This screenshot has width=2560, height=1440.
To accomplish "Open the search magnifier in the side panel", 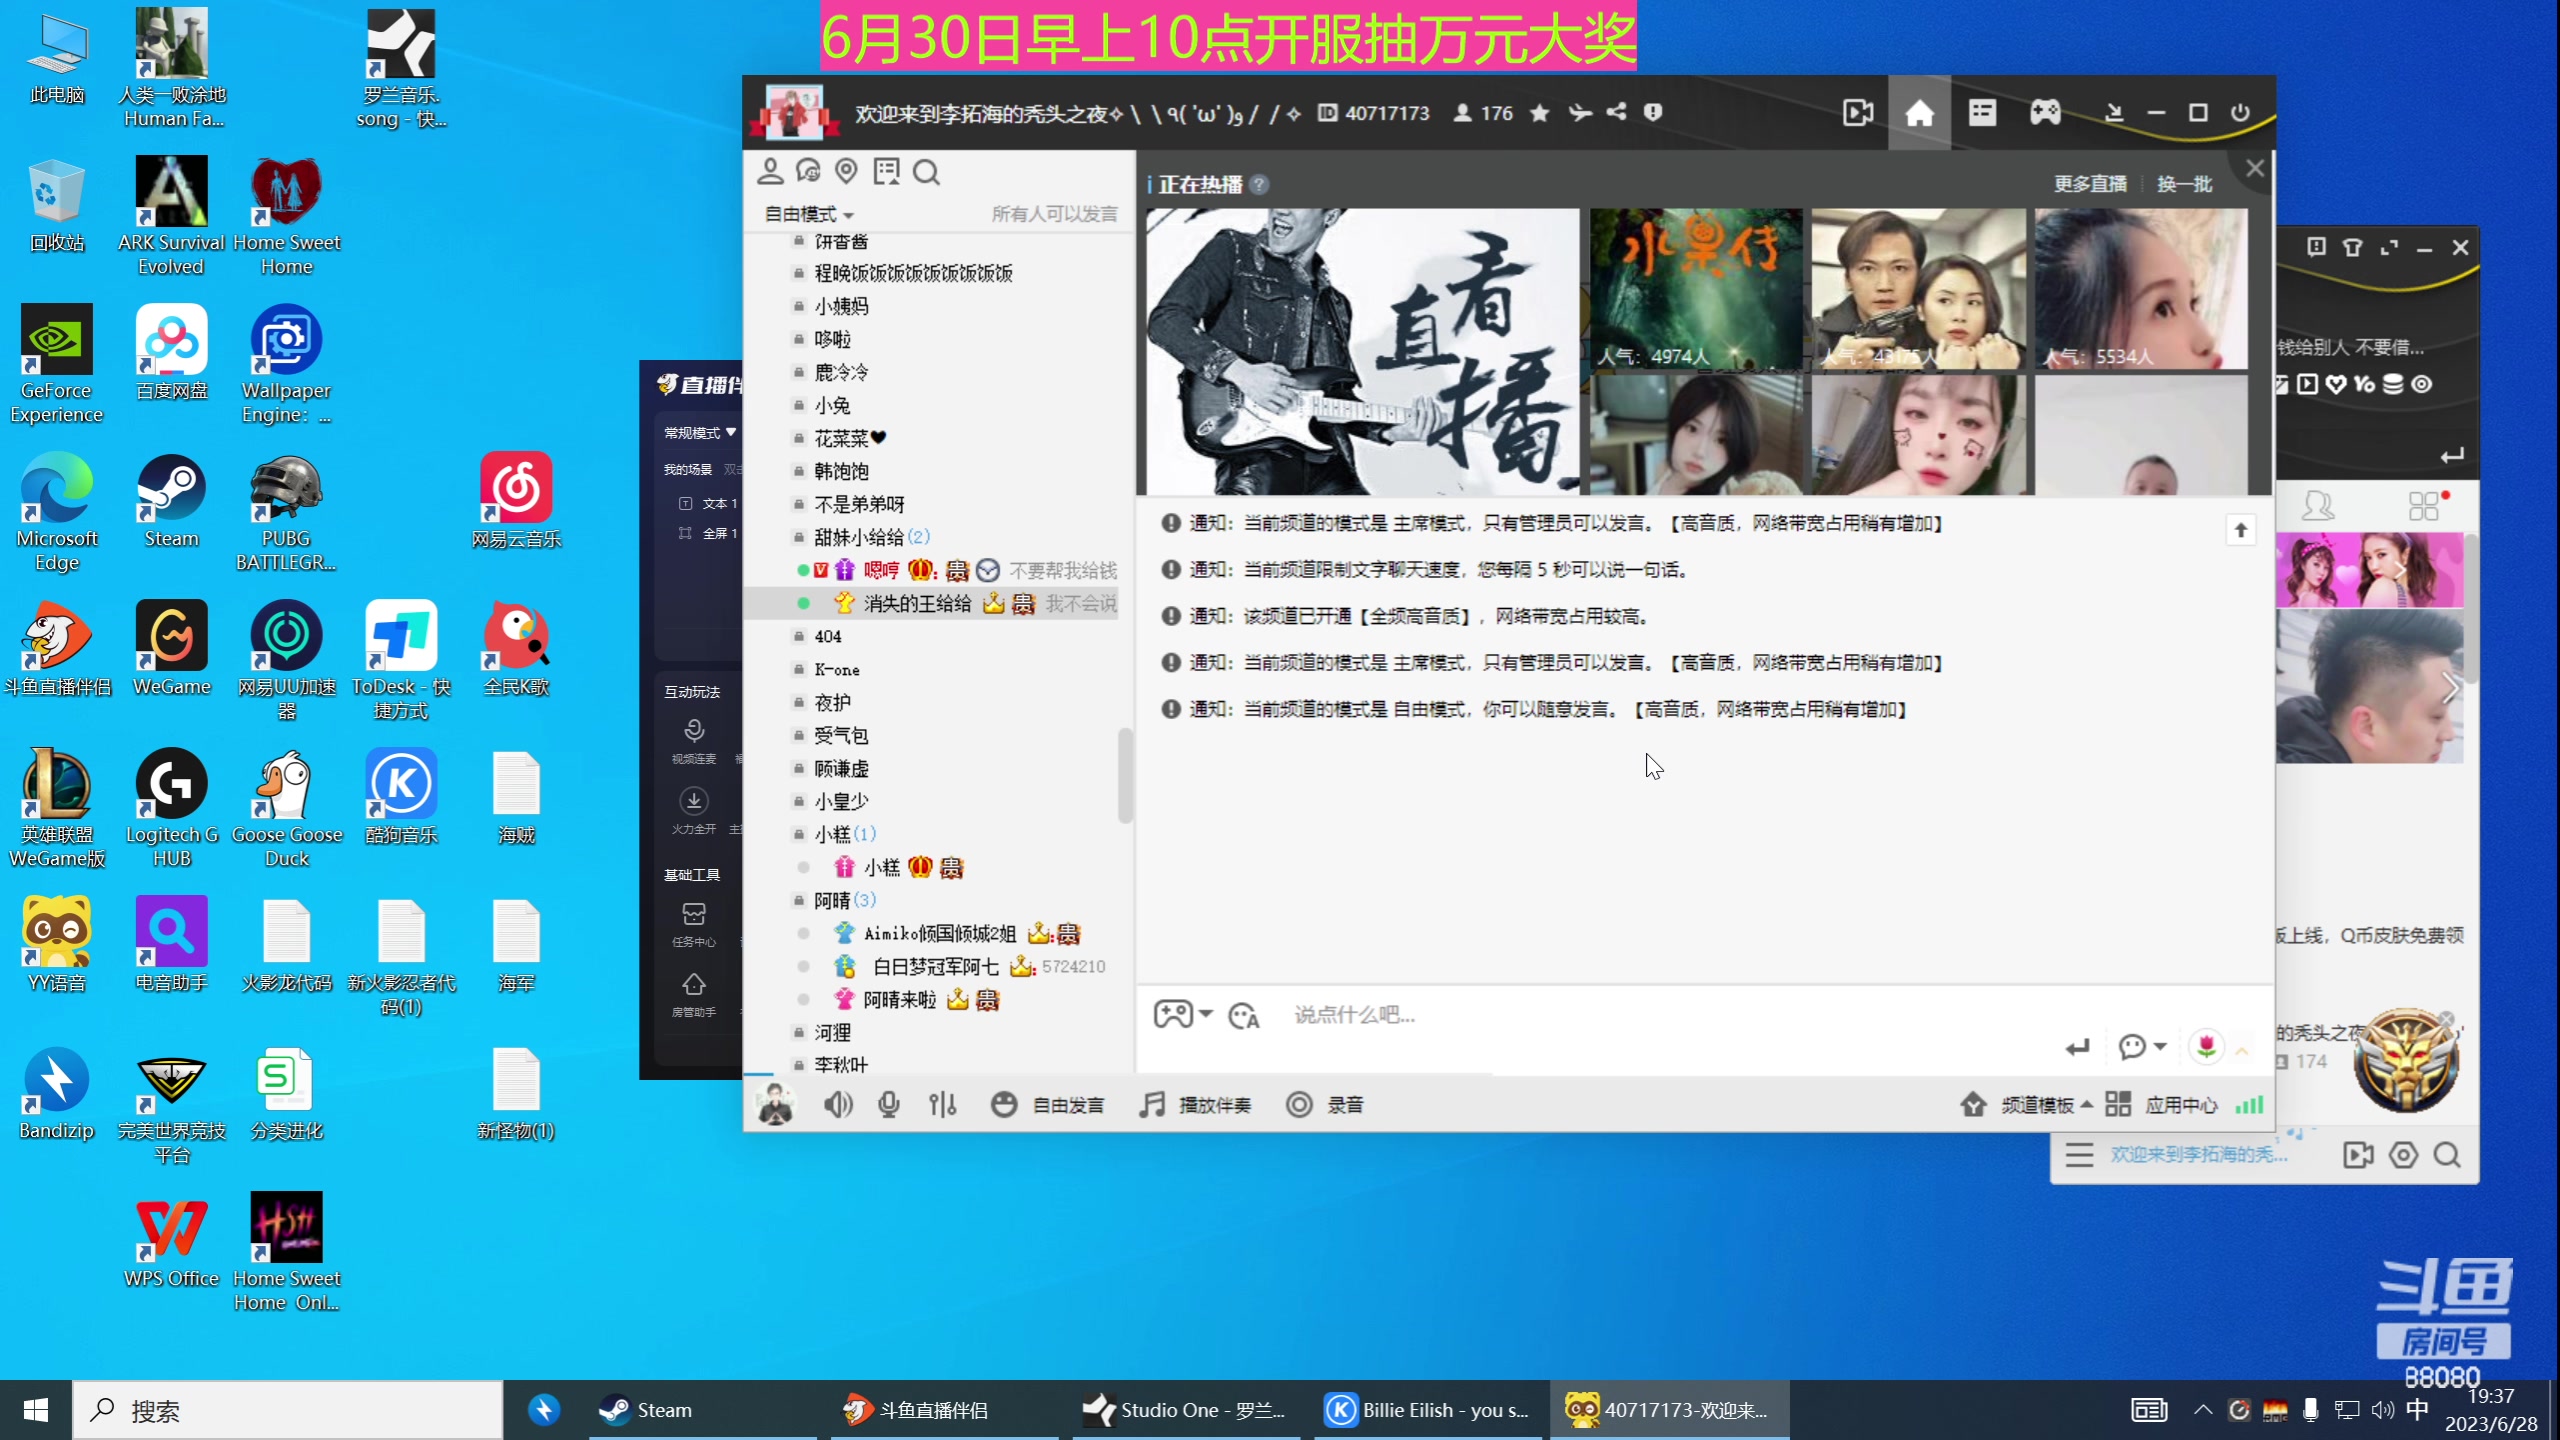I will (926, 171).
